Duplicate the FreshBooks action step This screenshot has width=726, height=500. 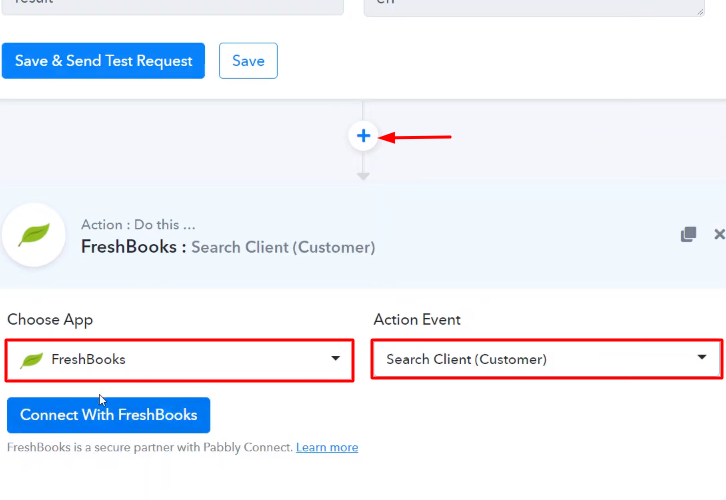pos(688,234)
